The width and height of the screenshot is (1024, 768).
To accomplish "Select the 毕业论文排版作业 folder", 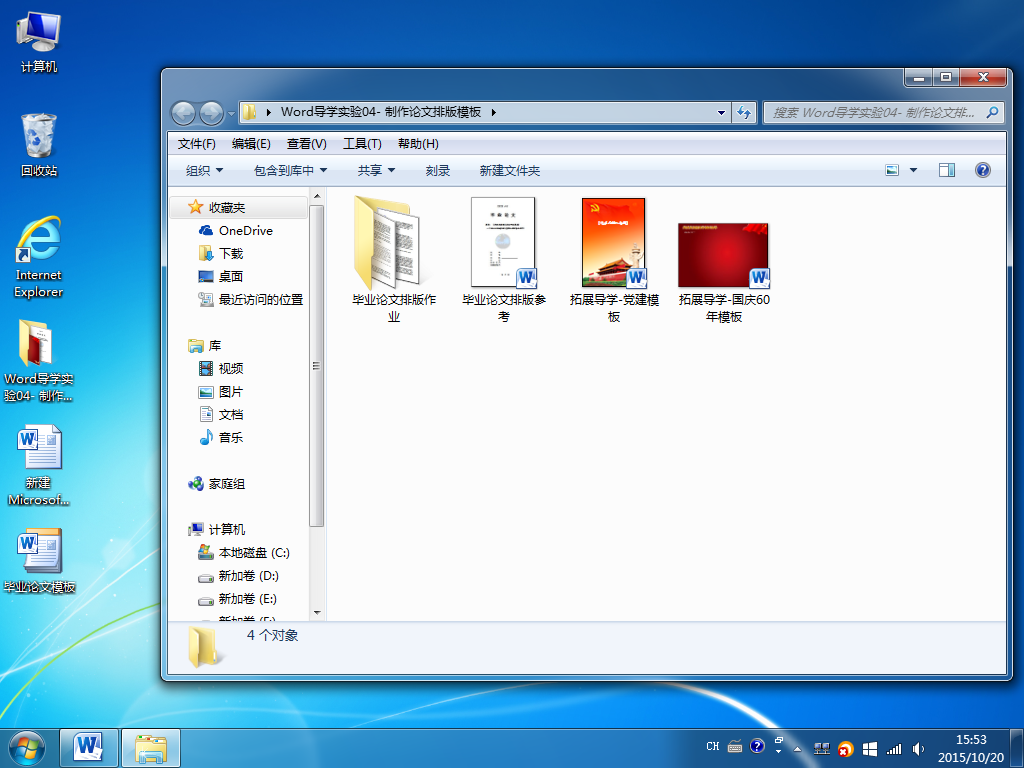I will 394,260.
